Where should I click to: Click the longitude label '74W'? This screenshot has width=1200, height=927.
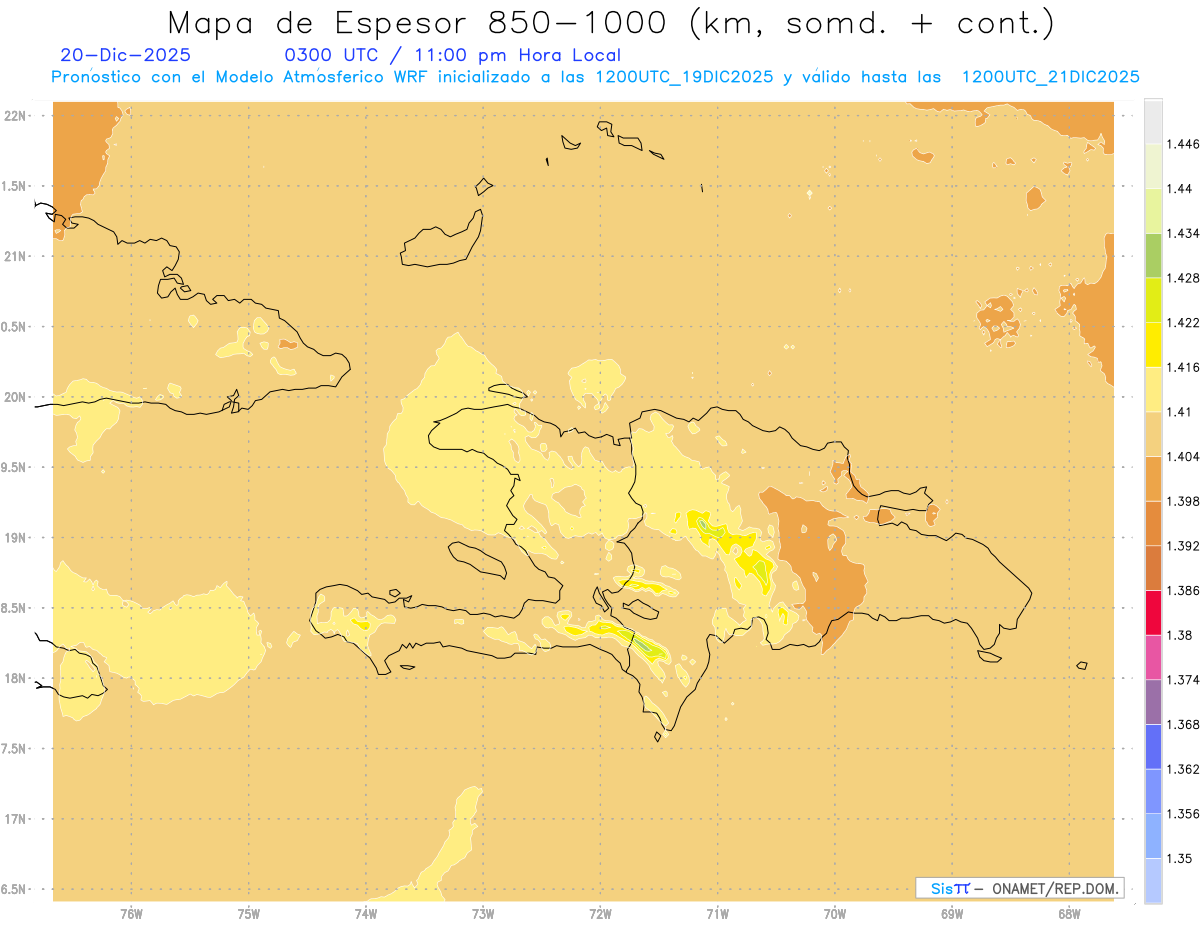(366, 914)
